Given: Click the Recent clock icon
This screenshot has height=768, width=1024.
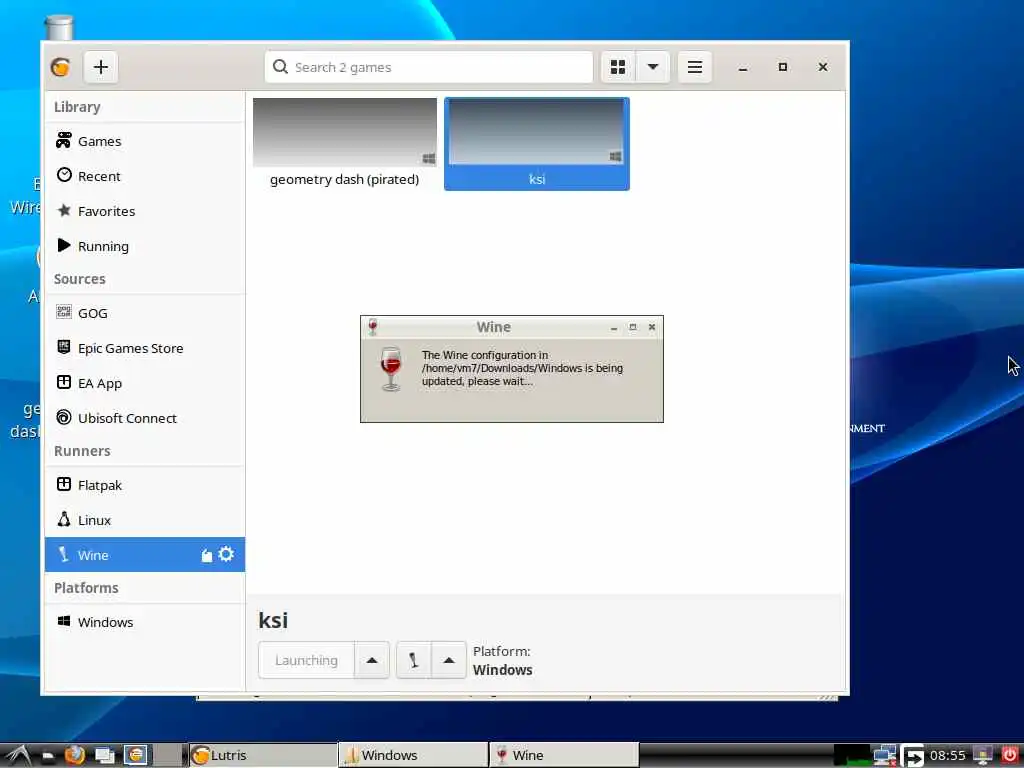Looking at the screenshot, I should [x=64, y=175].
